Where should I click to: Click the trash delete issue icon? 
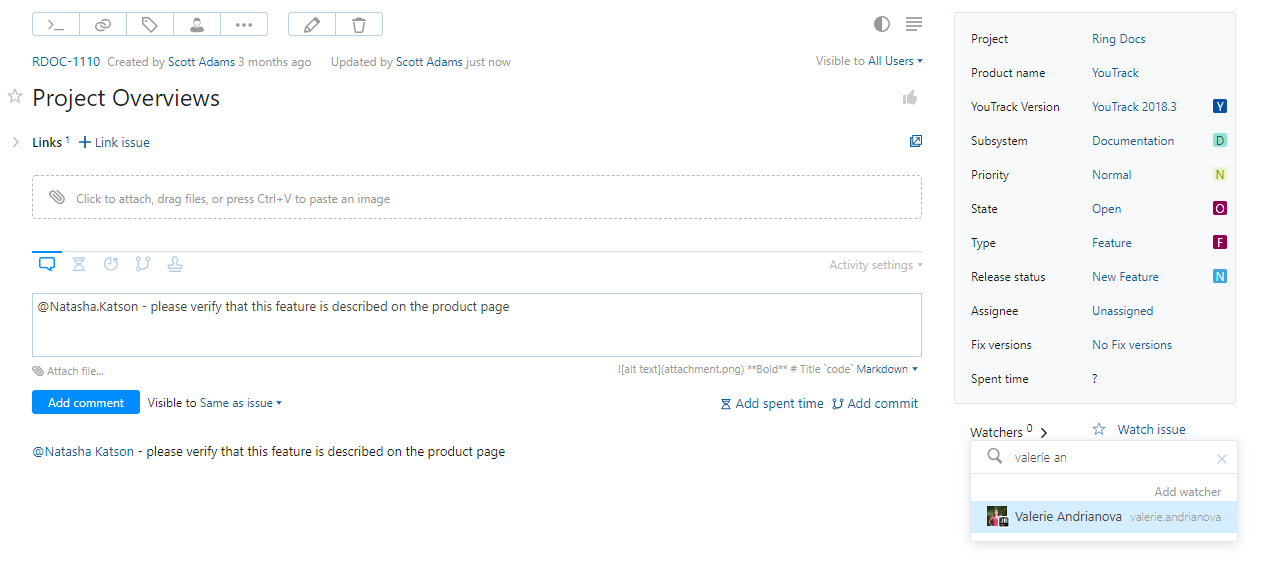tap(358, 24)
